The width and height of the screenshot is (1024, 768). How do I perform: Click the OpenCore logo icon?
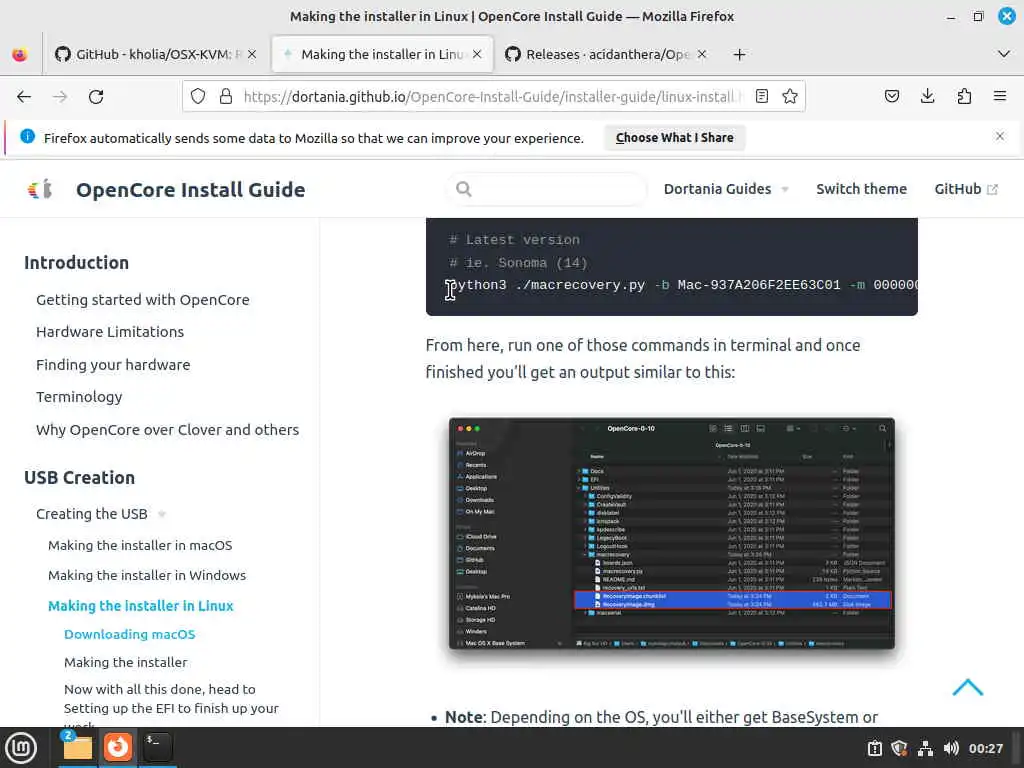pos(40,189)
